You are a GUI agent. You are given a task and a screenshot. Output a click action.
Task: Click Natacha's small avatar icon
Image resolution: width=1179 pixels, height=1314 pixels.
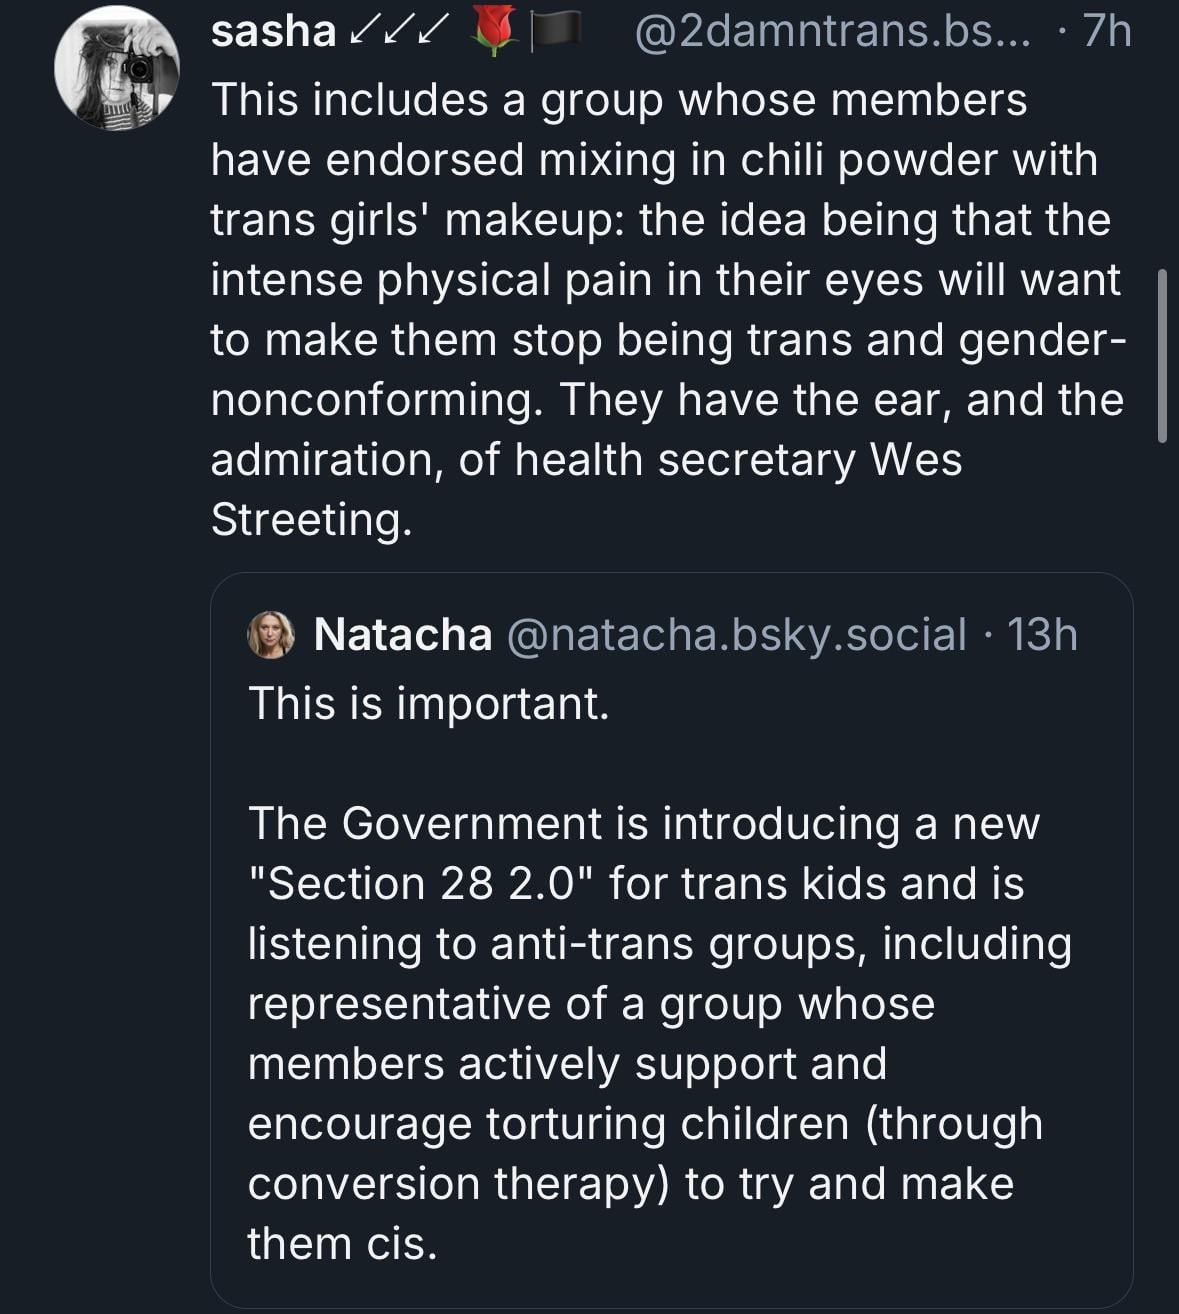pos(270,635)
